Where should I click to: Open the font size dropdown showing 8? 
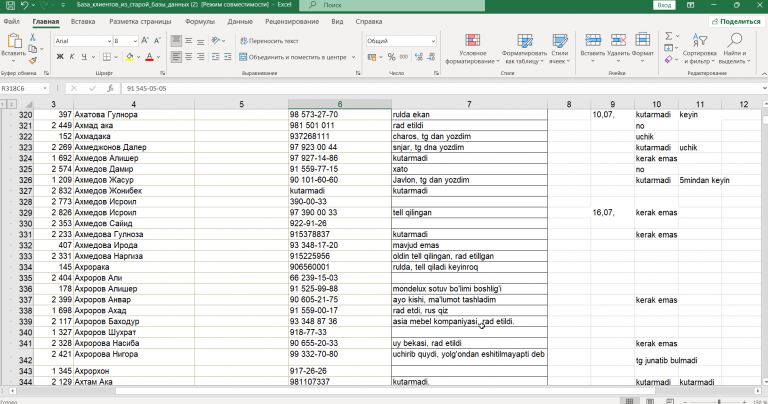[x=135, y=41]
